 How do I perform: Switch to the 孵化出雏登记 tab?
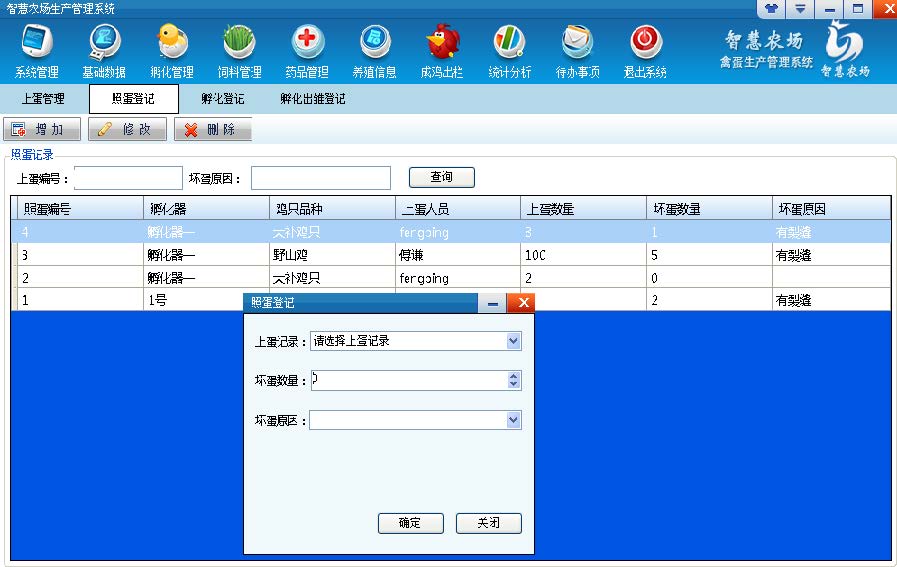[313, 99]
